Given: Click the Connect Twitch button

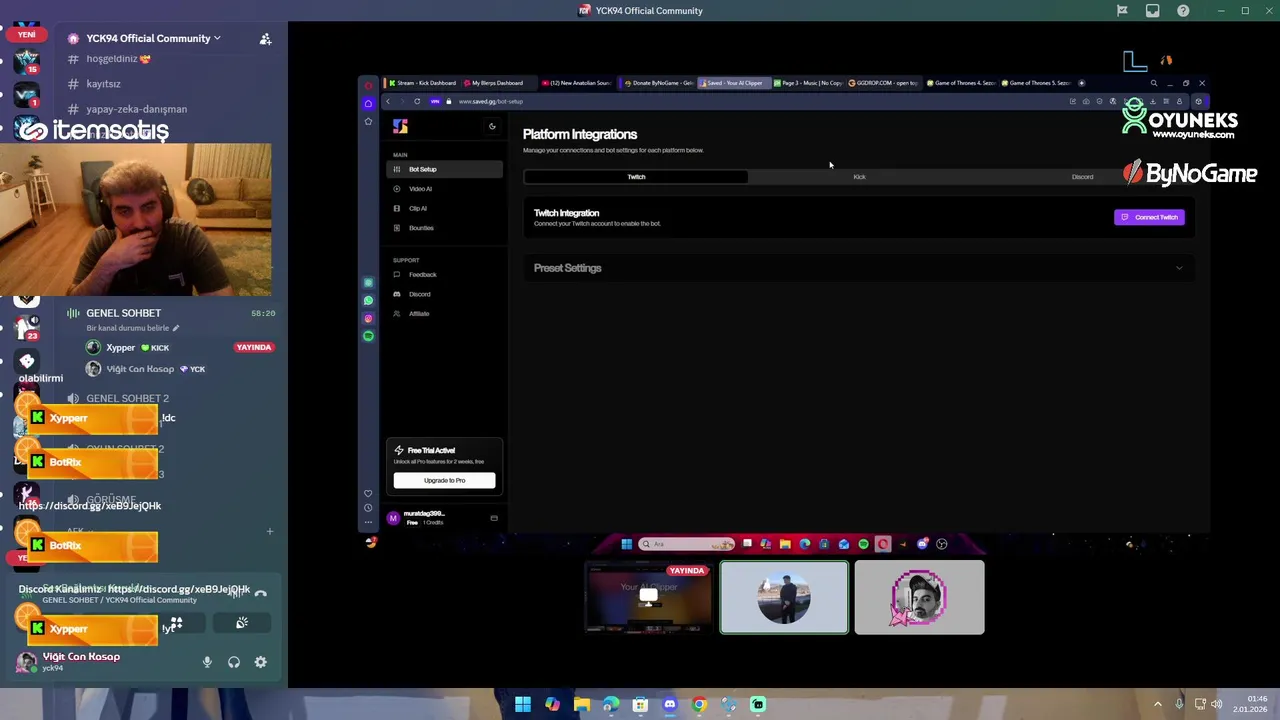Looking at the screenshot, I should point(1149,217).
